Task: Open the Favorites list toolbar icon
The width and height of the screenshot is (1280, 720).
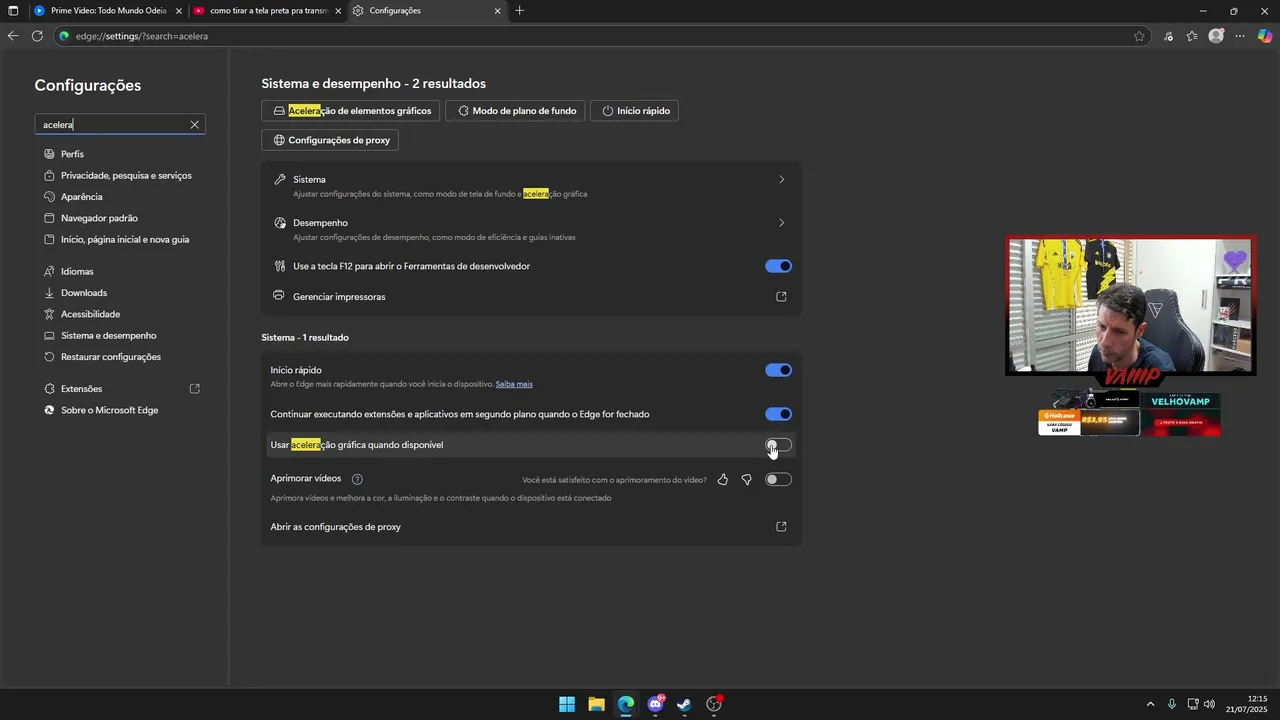Action: [x=1192, y=36]
